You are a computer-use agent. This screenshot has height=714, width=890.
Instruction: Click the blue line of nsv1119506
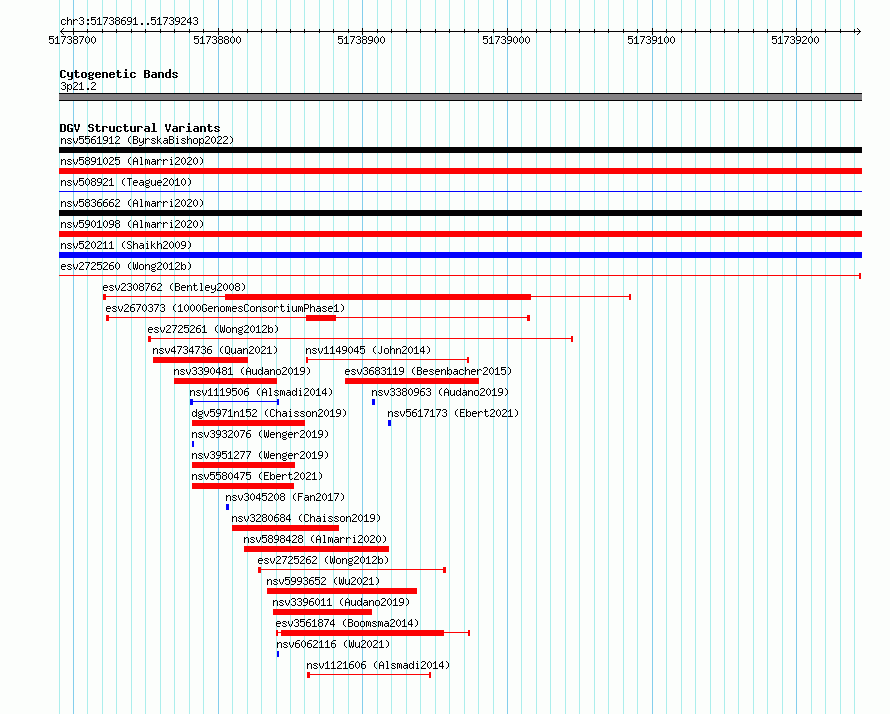tap(234, 402)
